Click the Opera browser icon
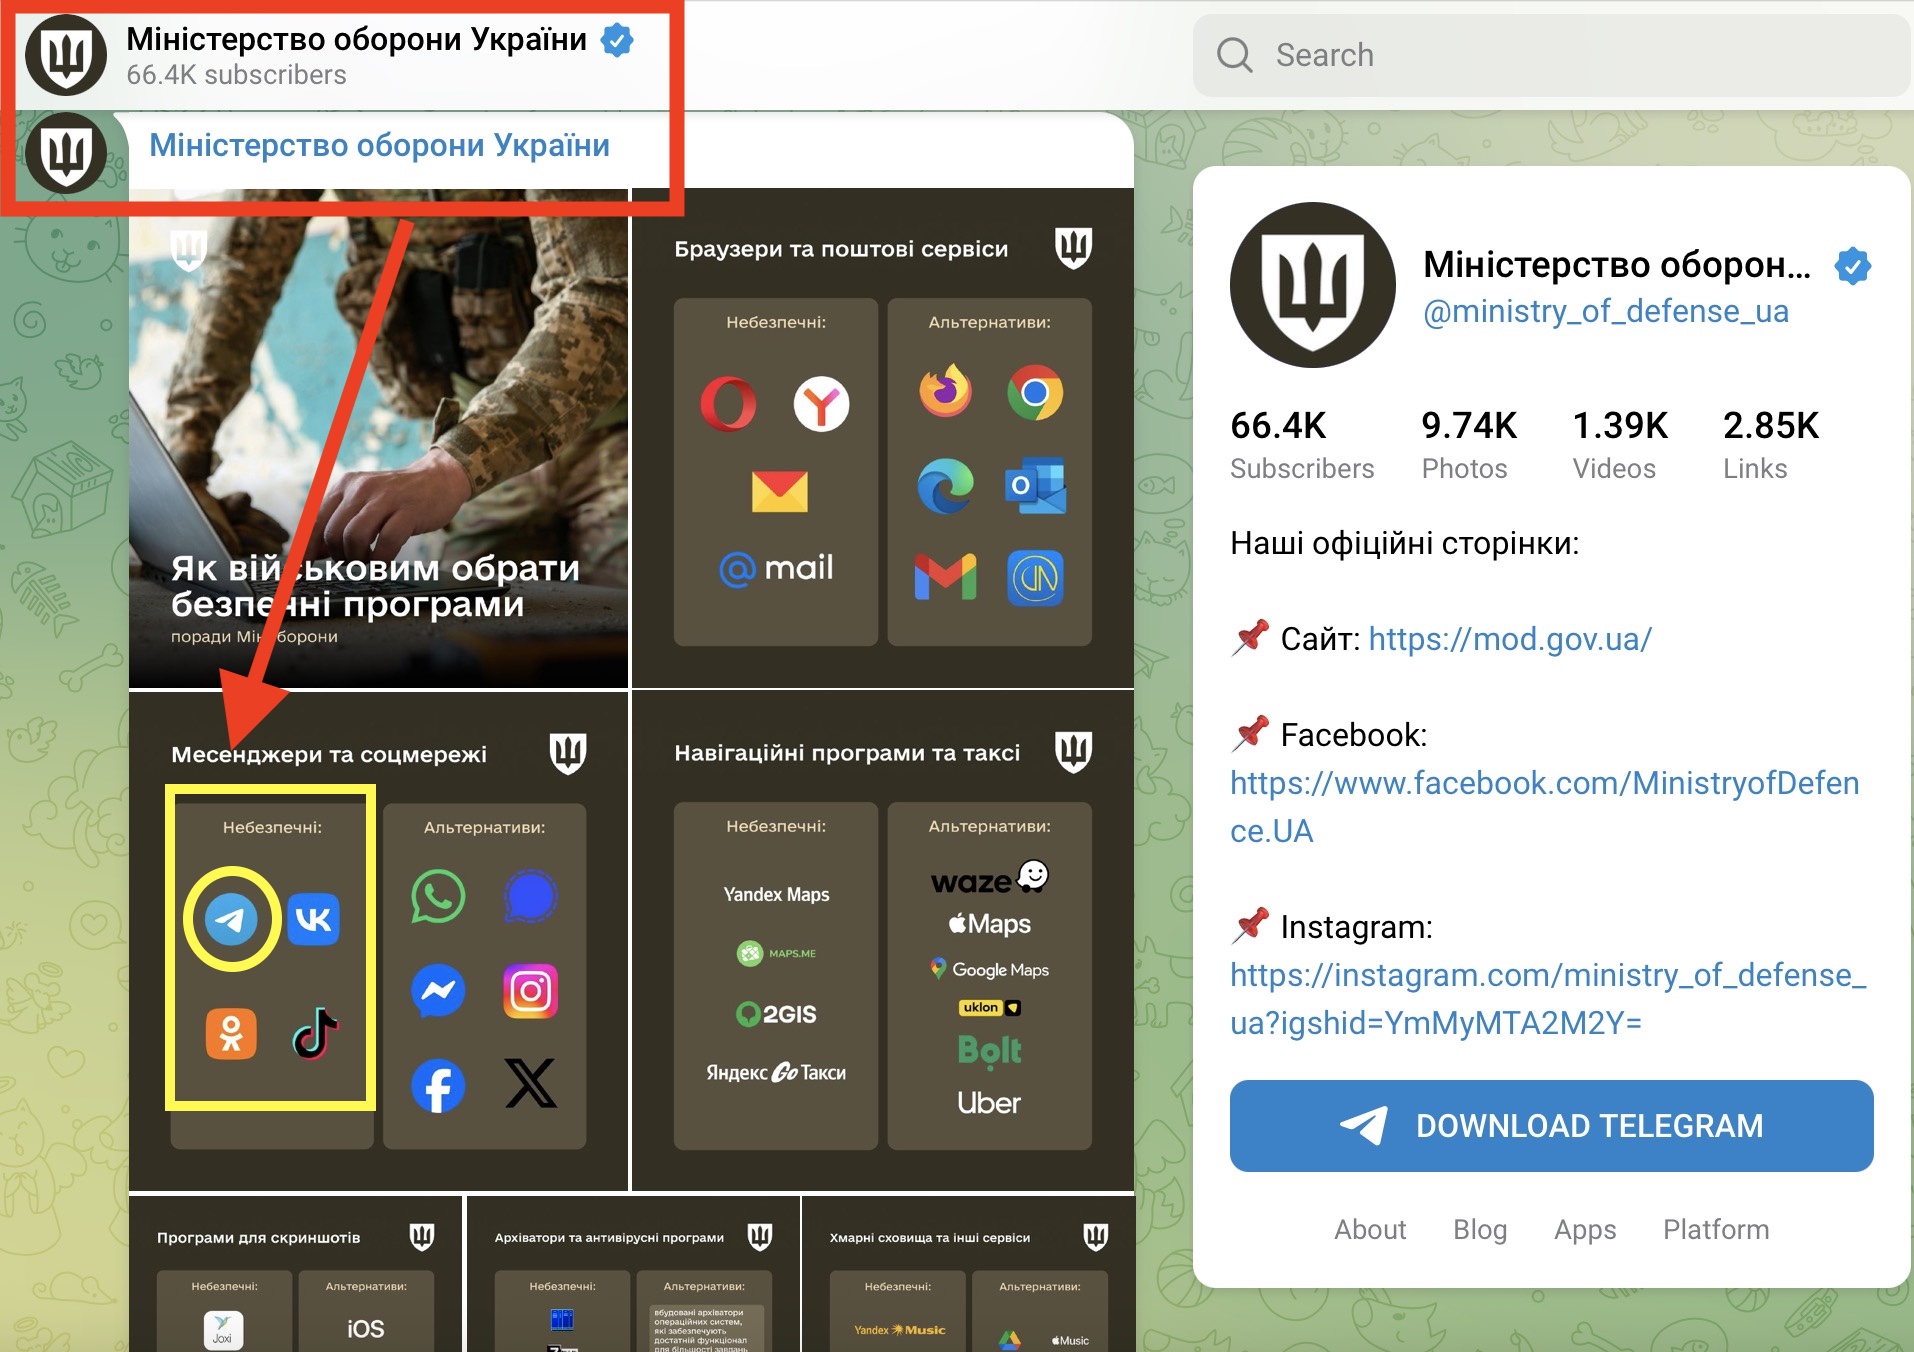This screenshot has width=1914, height=1352. coord(729,404)
